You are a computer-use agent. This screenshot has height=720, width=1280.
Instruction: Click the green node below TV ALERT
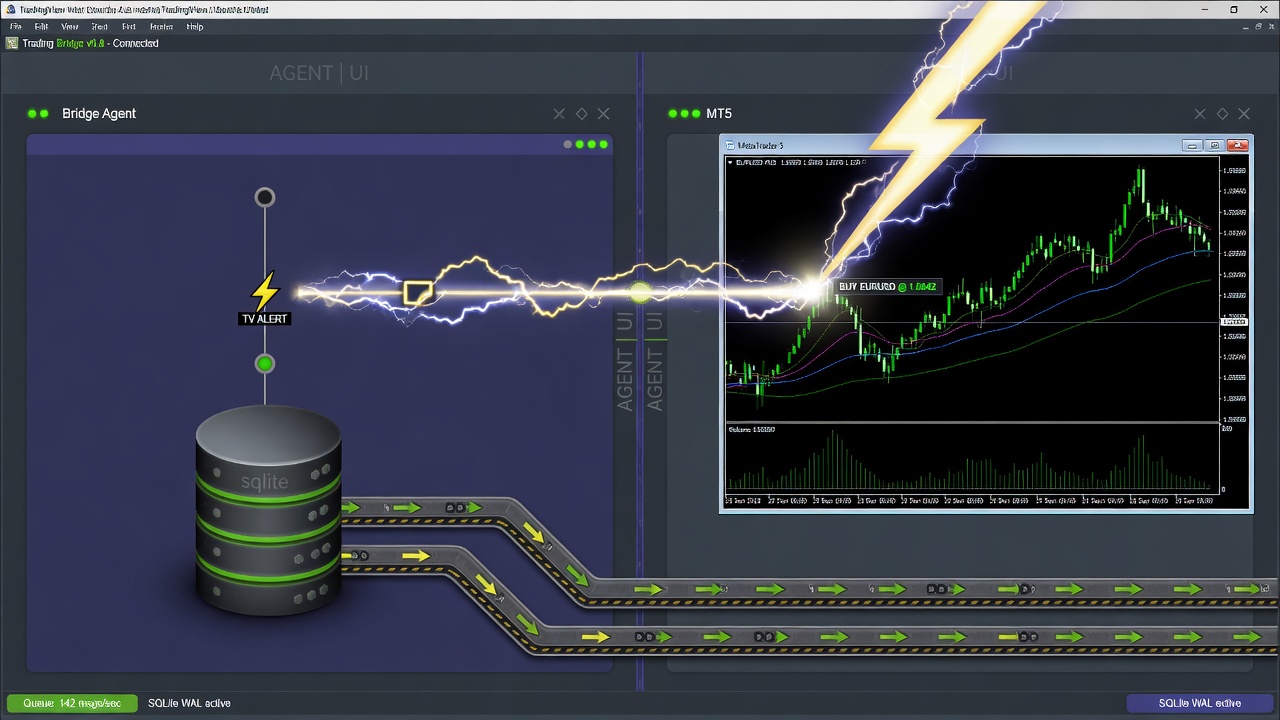264,364
